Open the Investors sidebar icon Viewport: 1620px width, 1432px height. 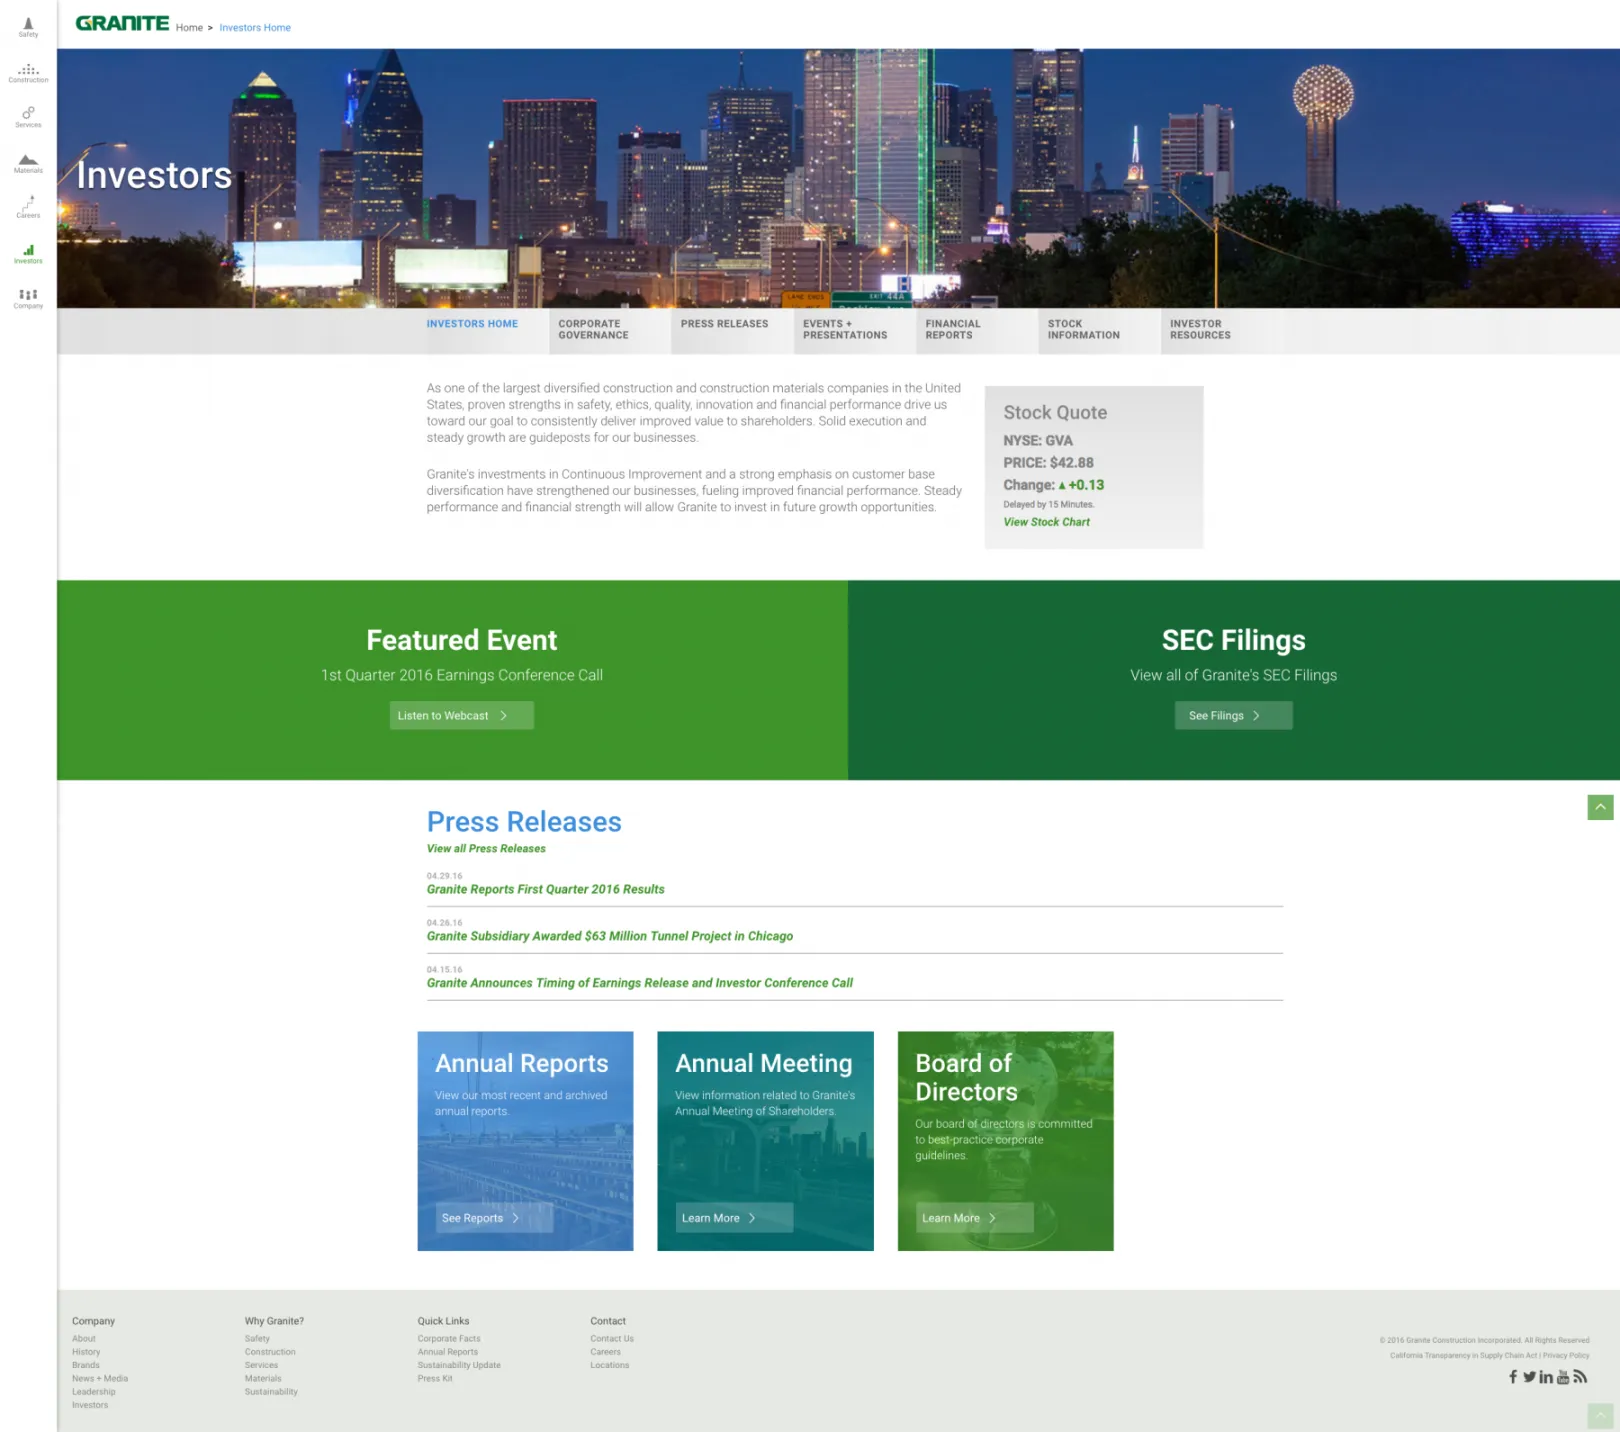tap(28, 253)
